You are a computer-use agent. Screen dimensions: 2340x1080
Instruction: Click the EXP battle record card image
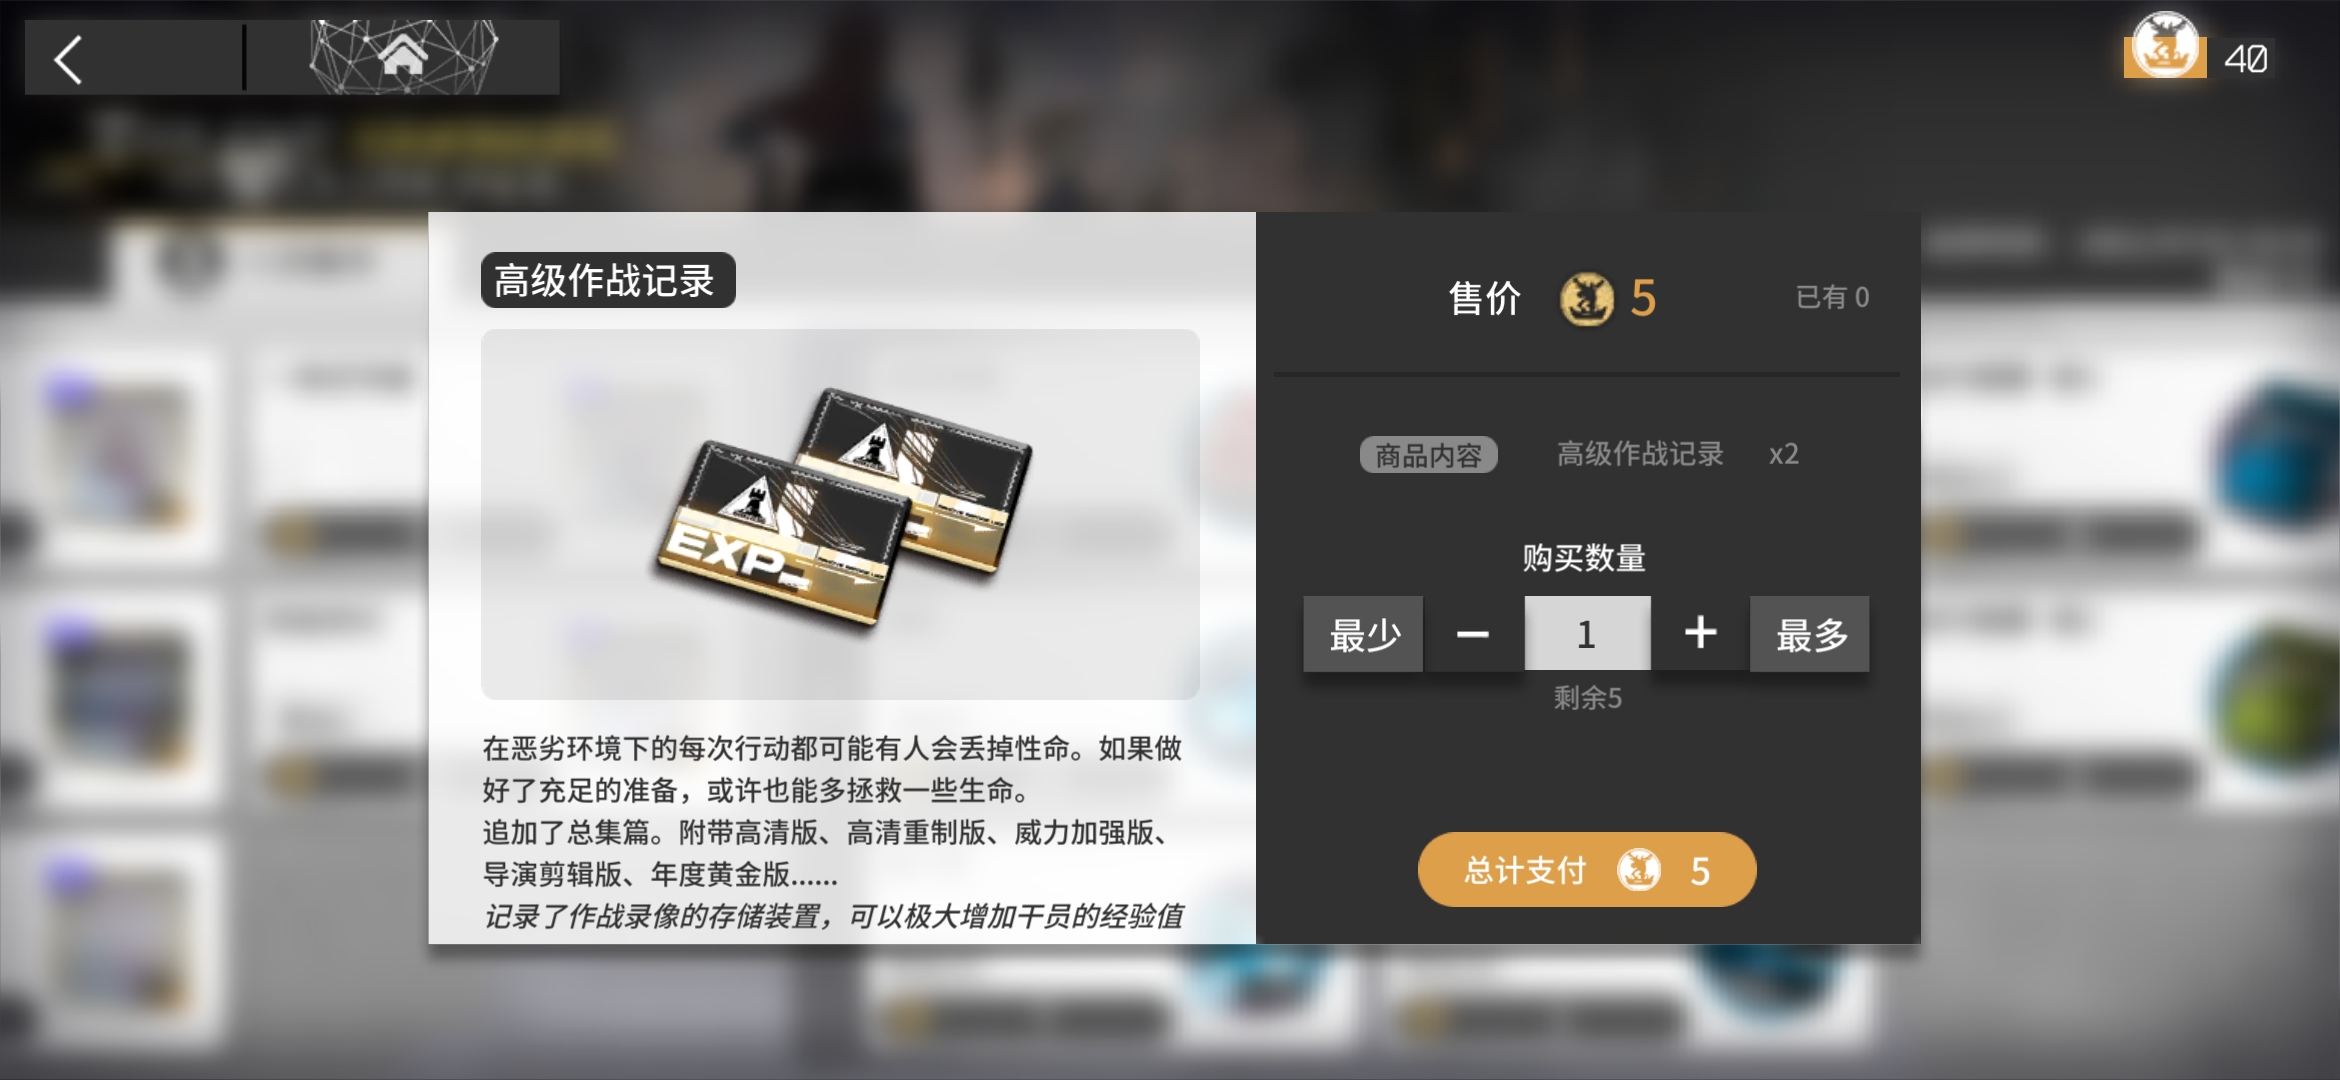click(845, 507)
